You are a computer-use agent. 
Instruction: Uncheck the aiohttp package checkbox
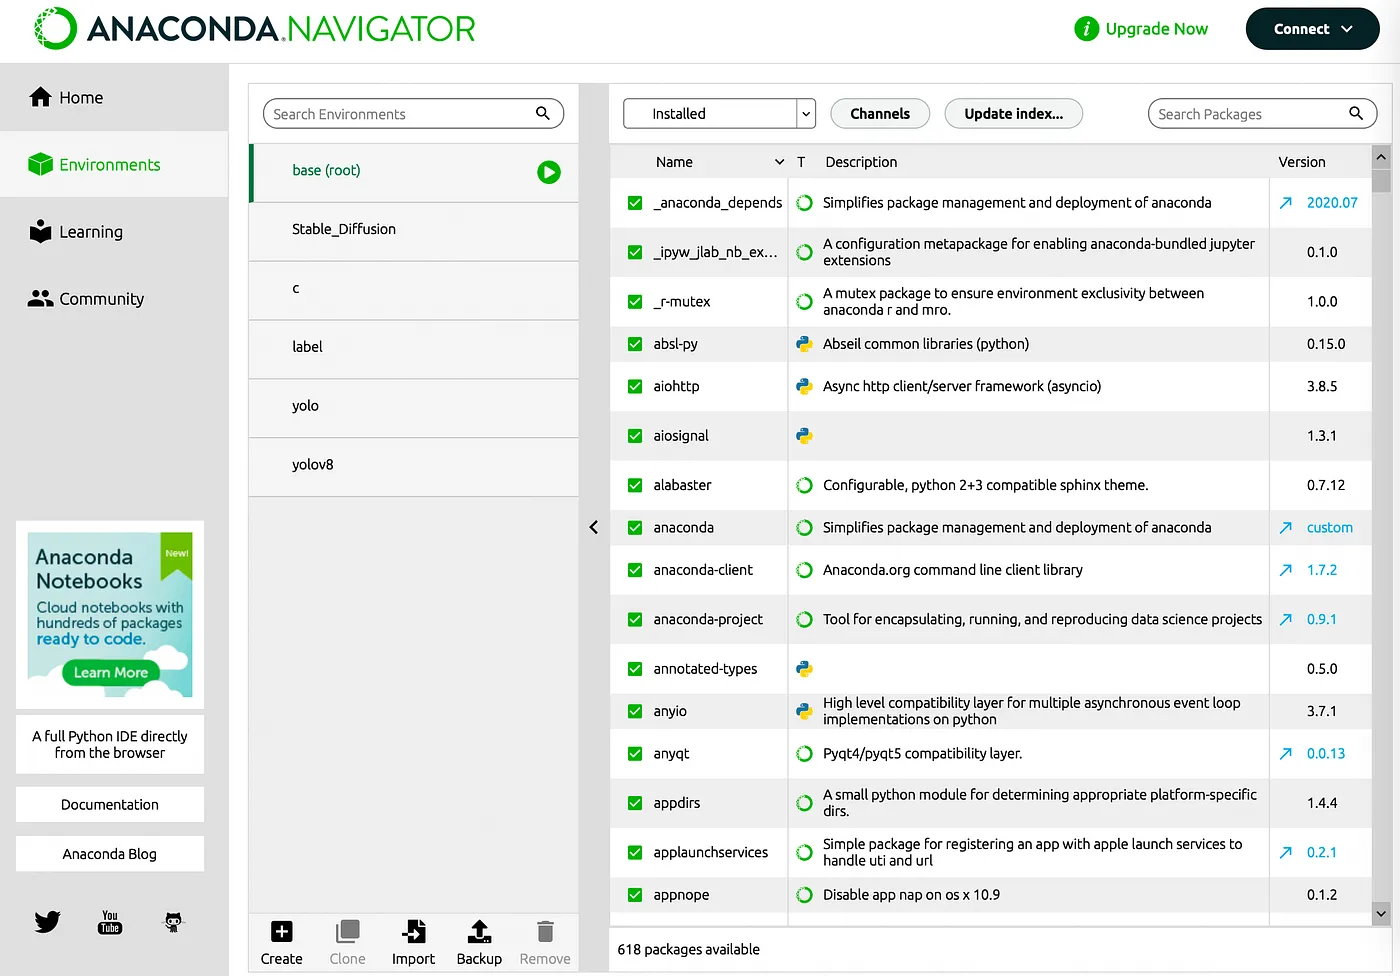635,386
